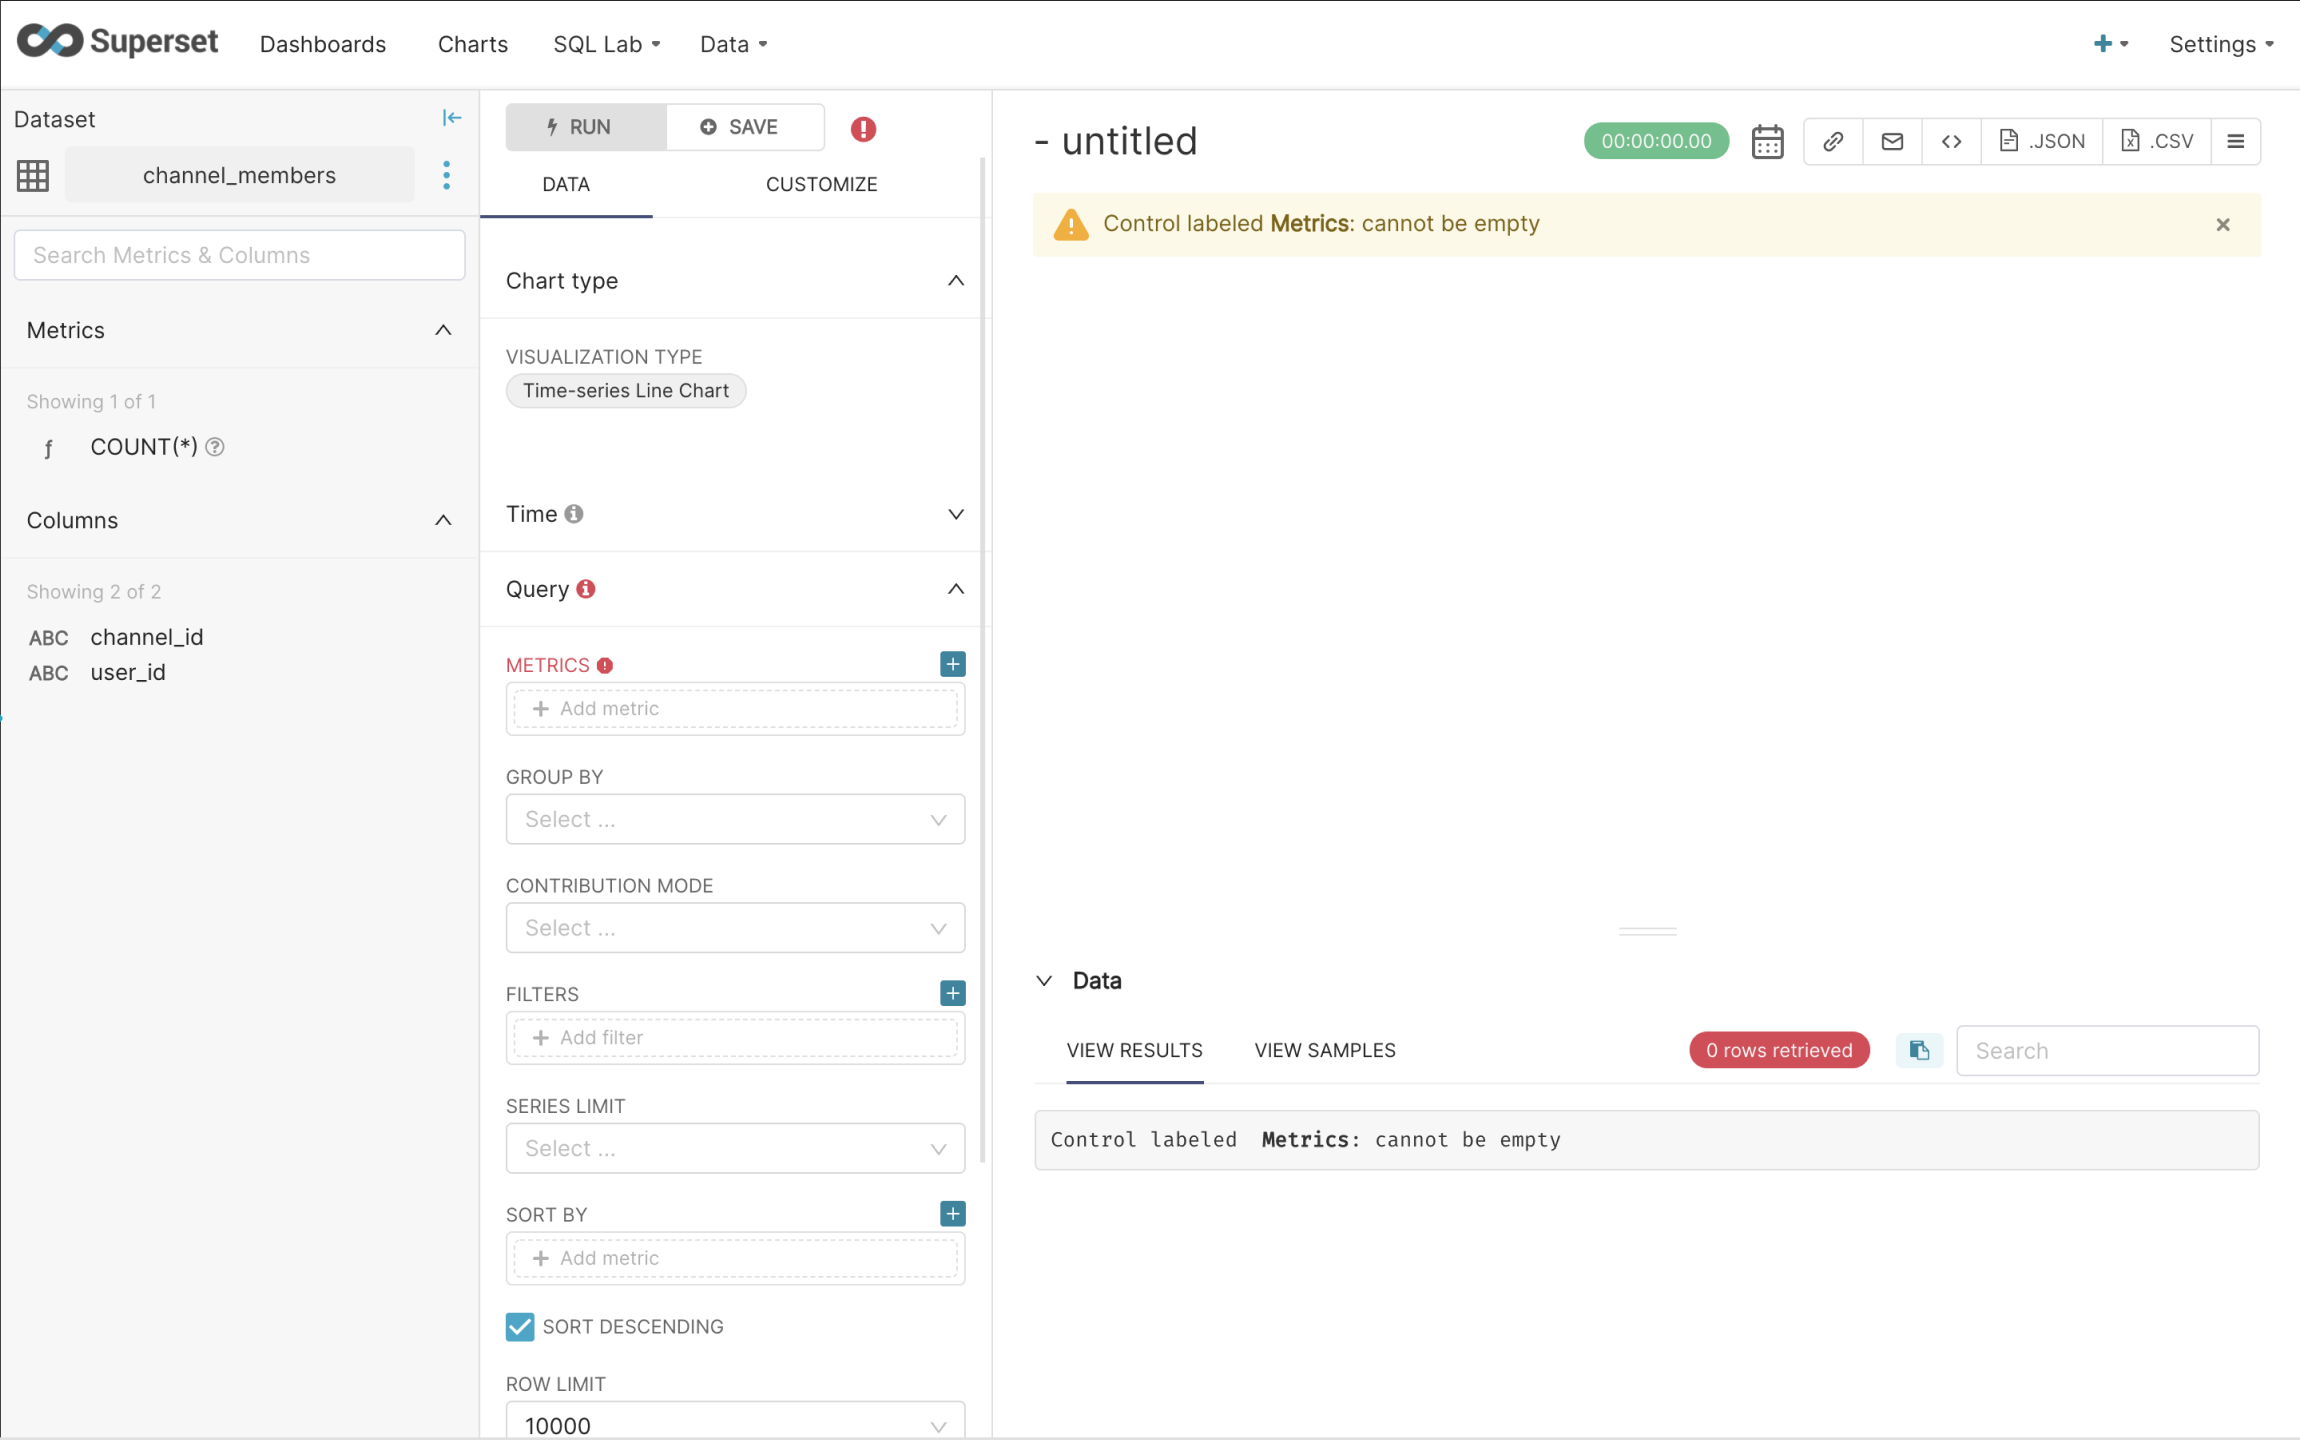This screenshot has width=2300, height=1440.
Task: Open the chart options hamburger menu
Action: coord(2236,141)
